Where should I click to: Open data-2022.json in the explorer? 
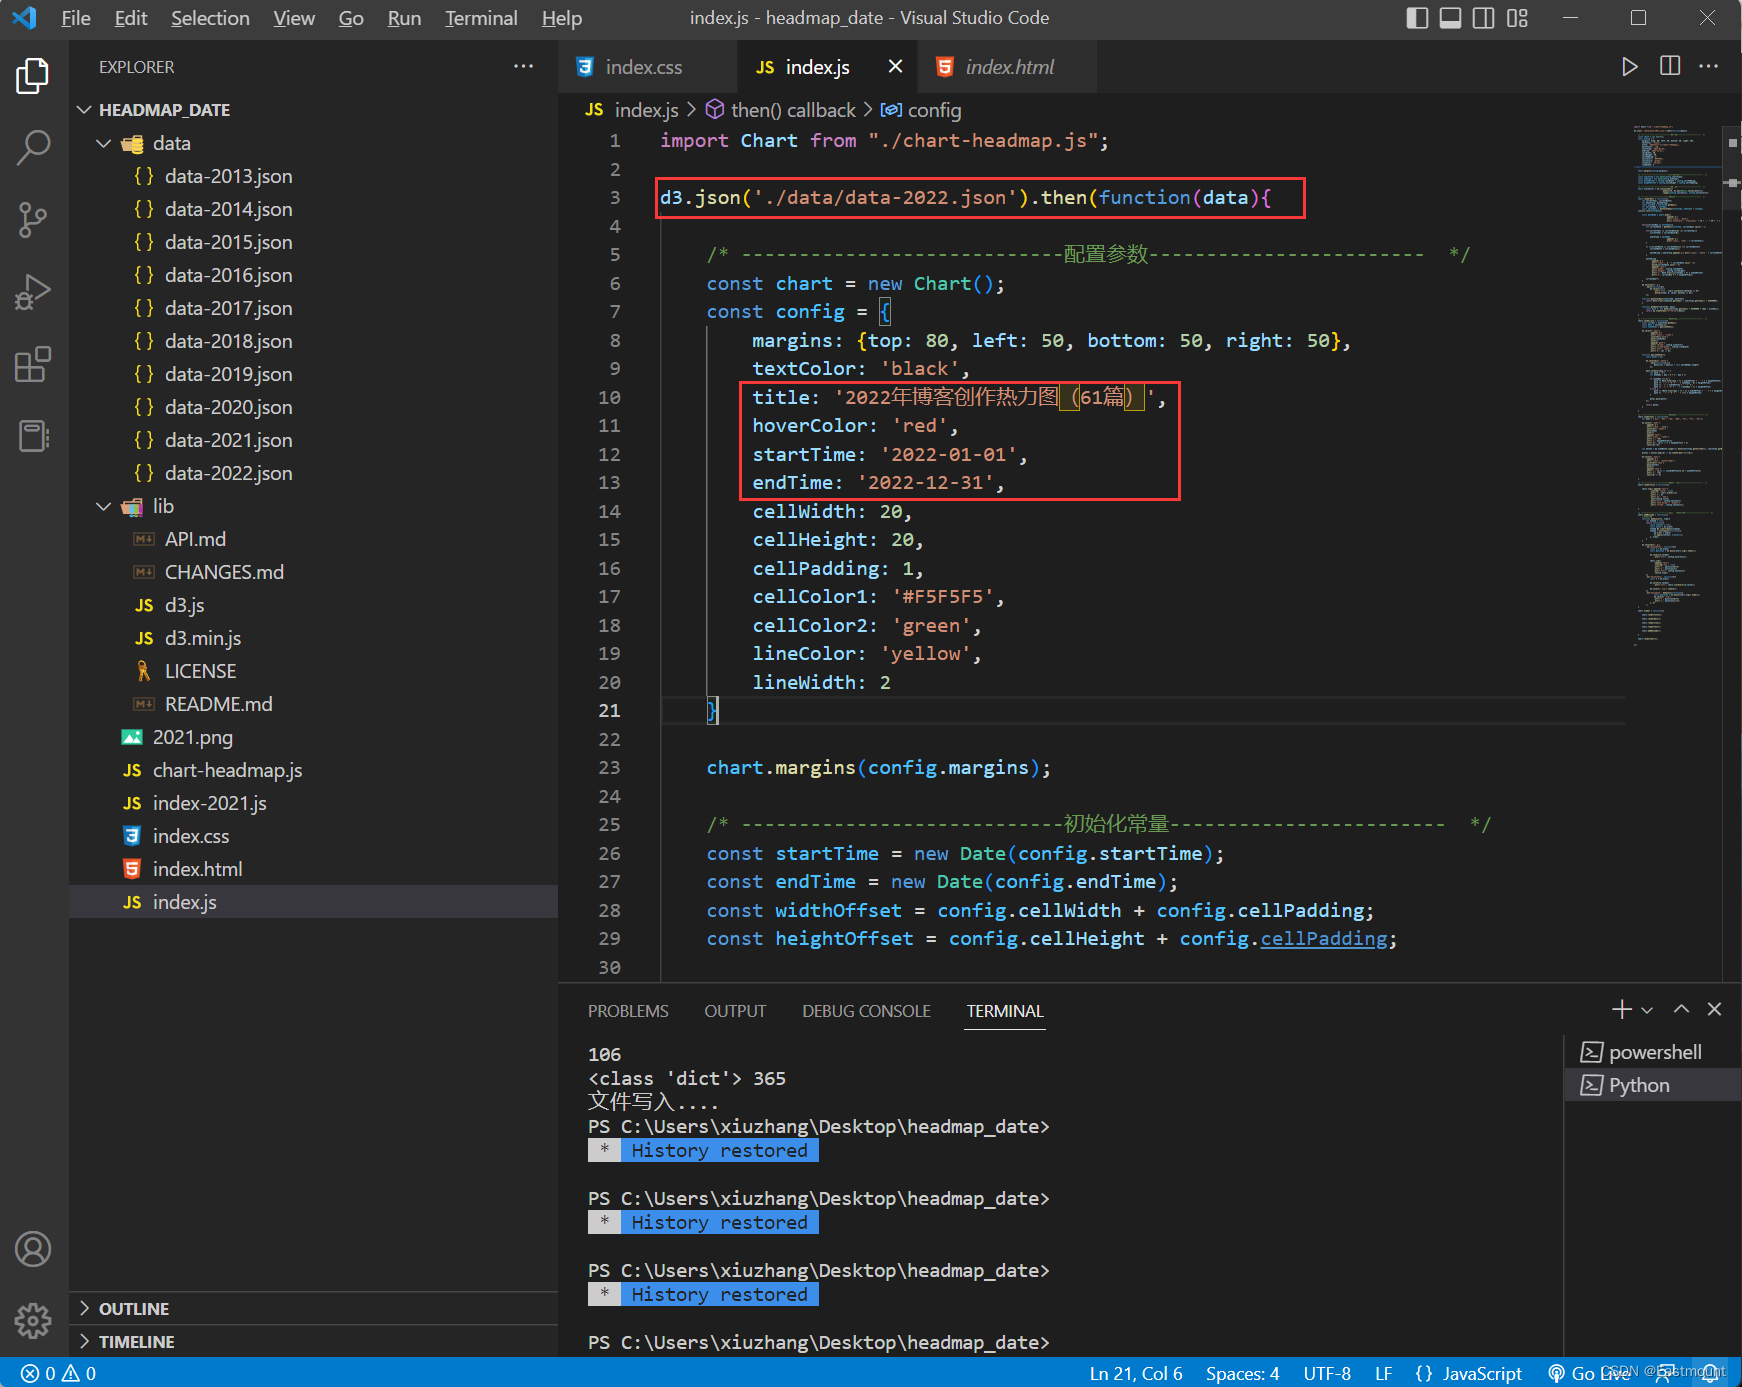[313, 473]
